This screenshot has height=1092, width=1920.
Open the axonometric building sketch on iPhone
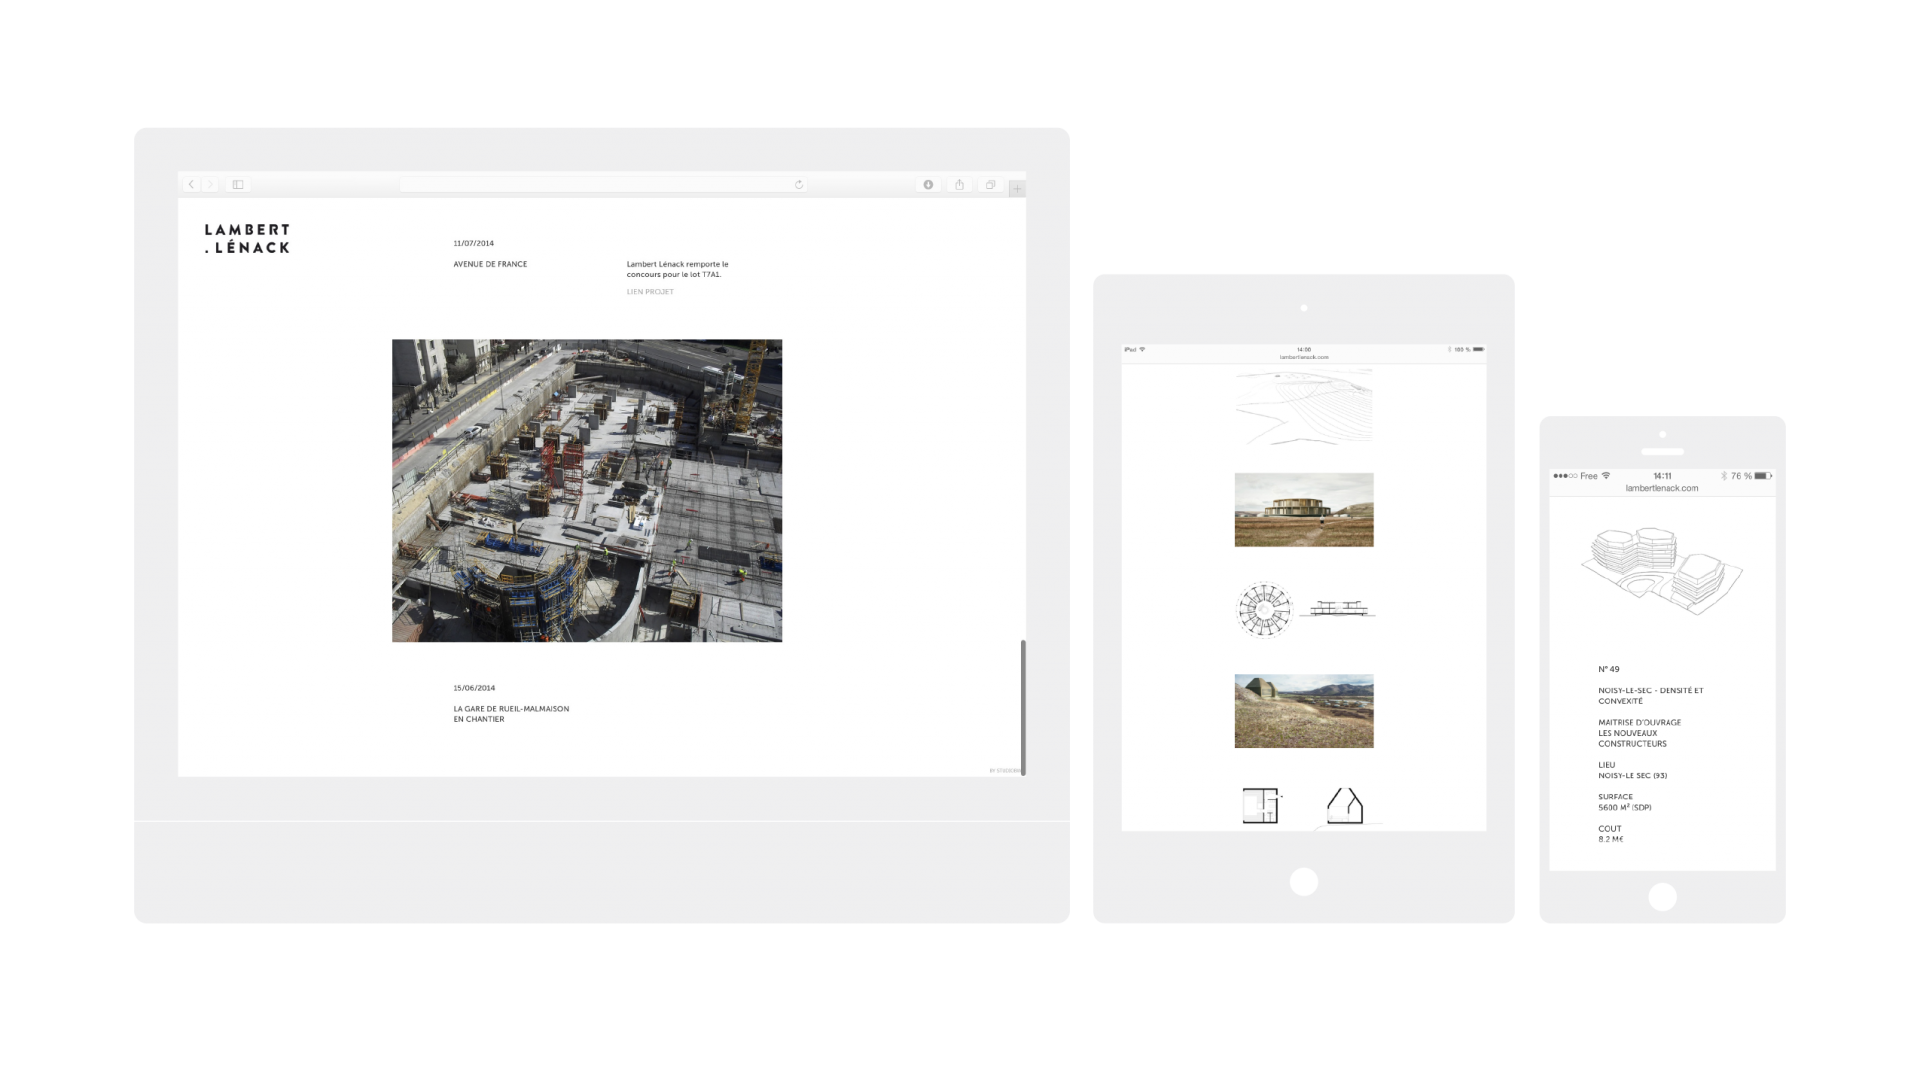click(x=1662, y=570)
